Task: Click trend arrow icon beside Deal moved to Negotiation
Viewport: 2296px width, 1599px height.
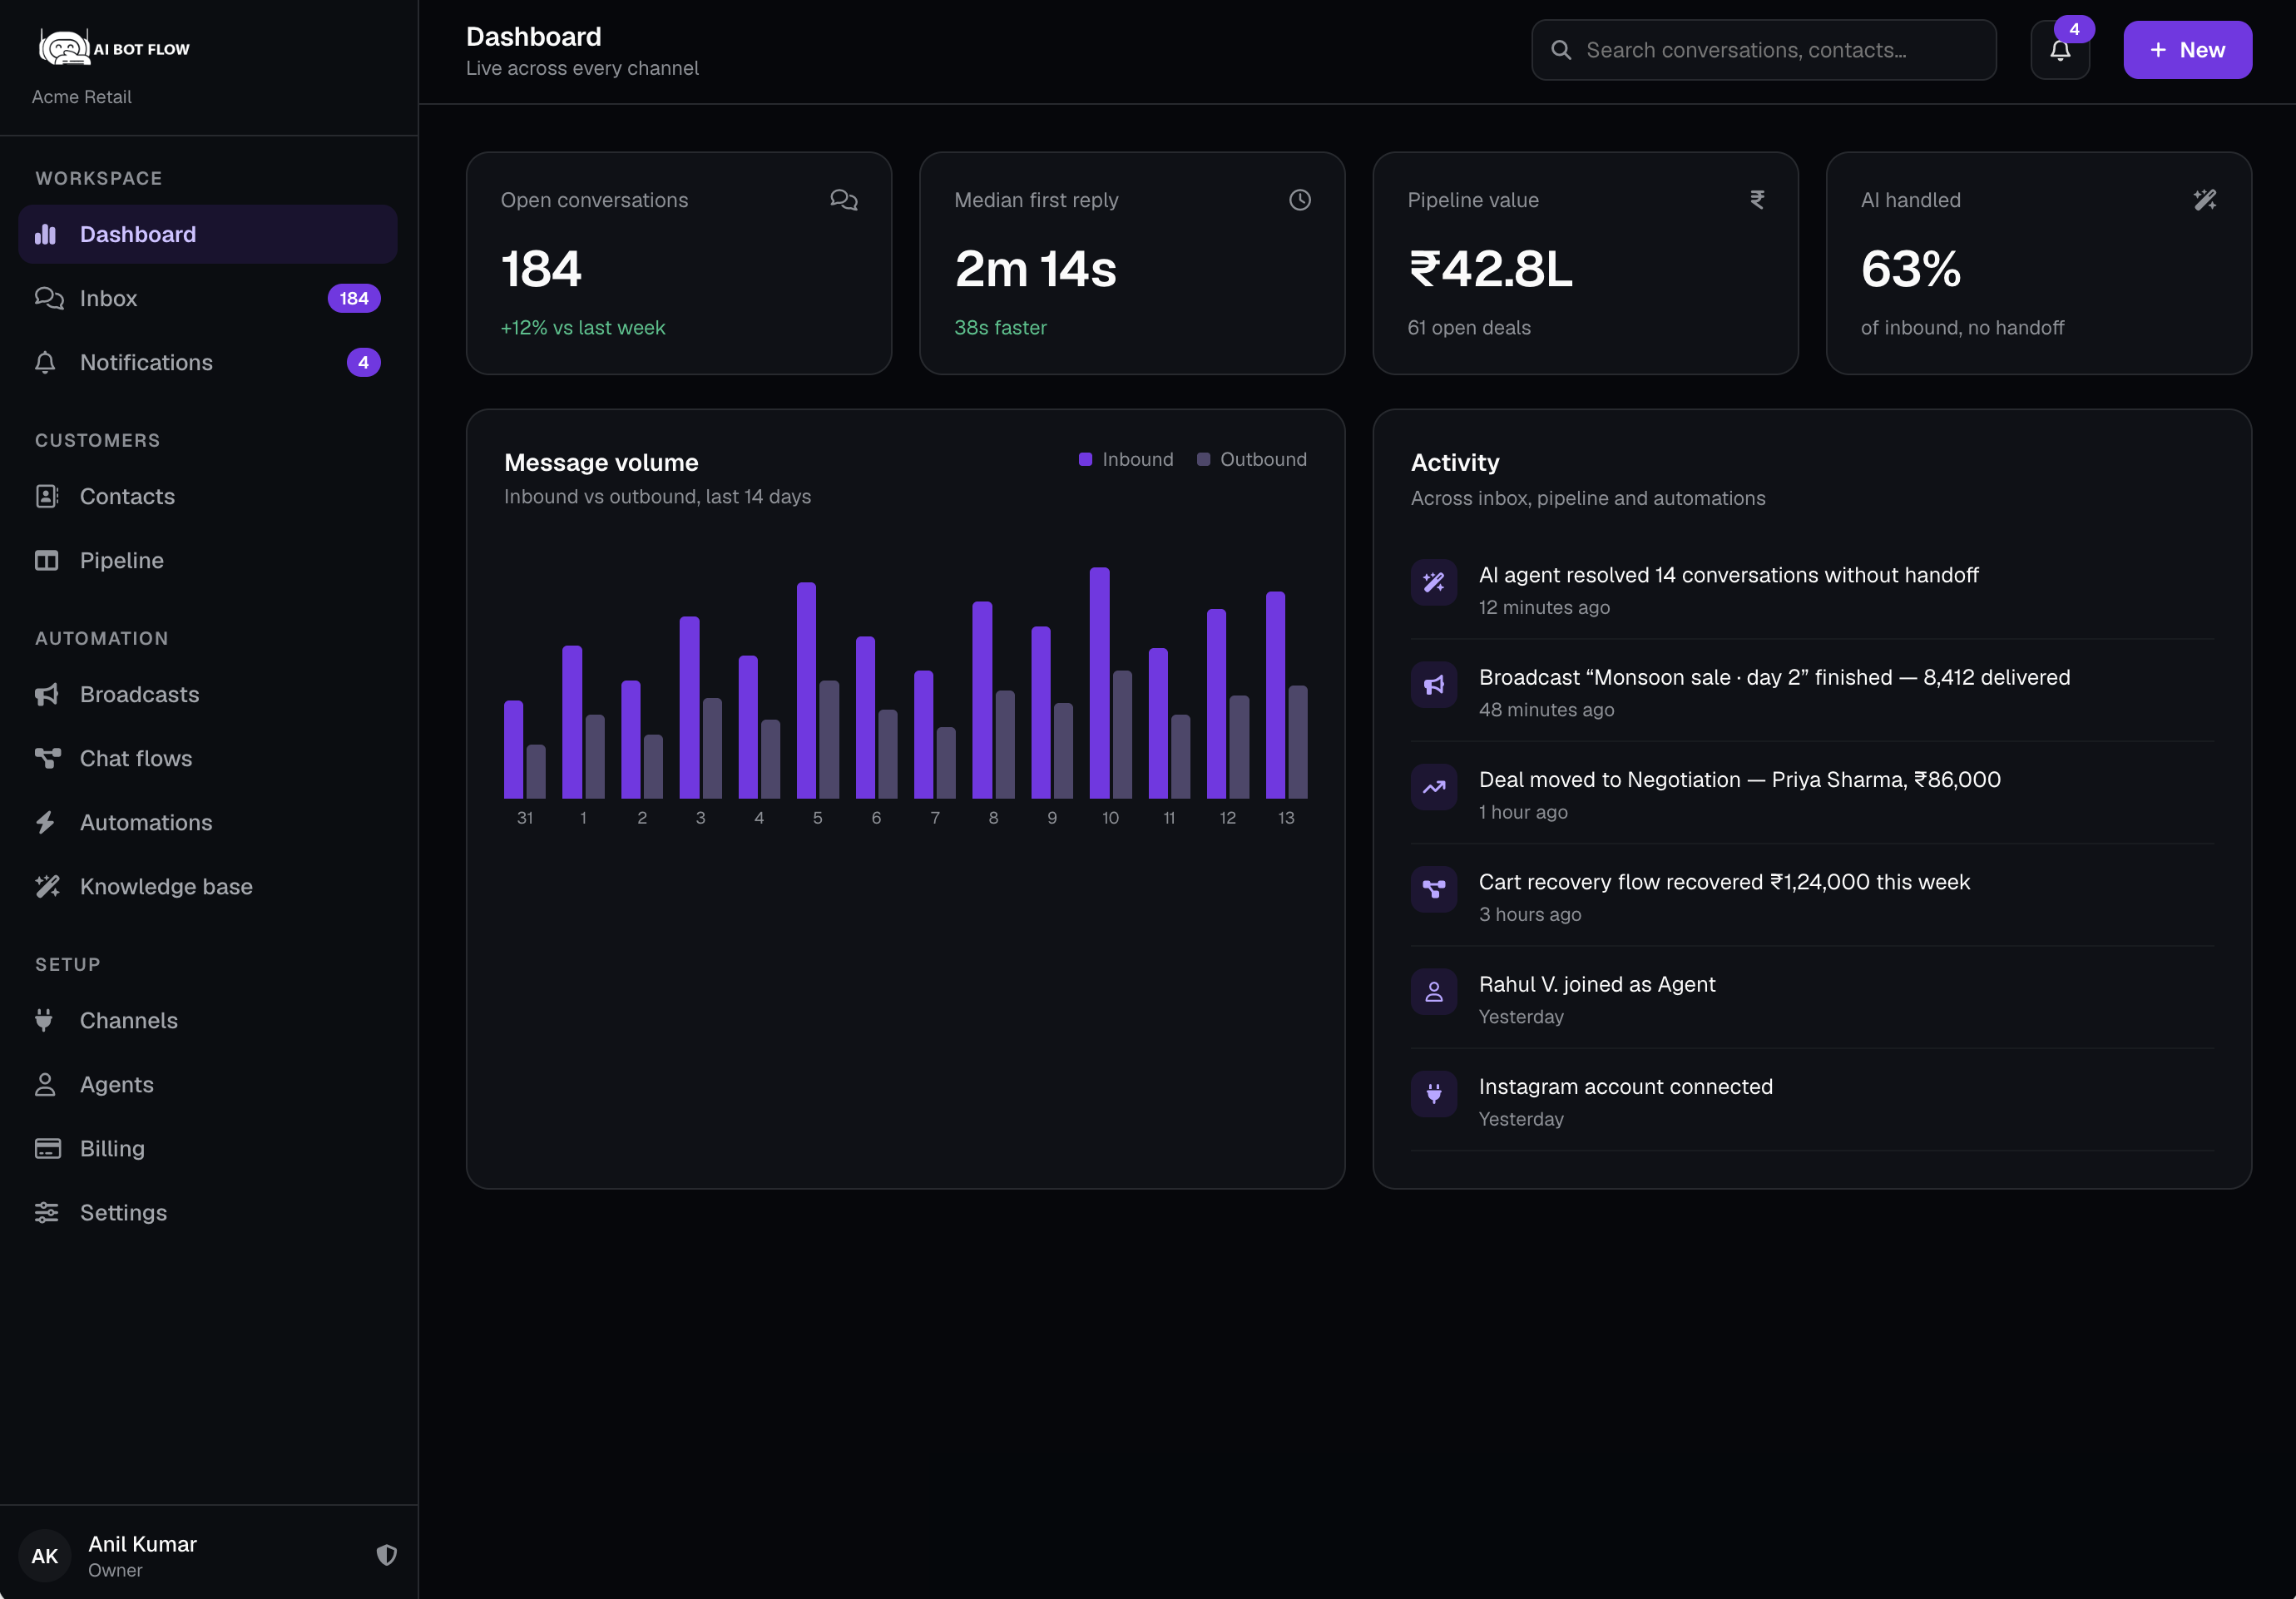Action: (x=1433, y=787)
